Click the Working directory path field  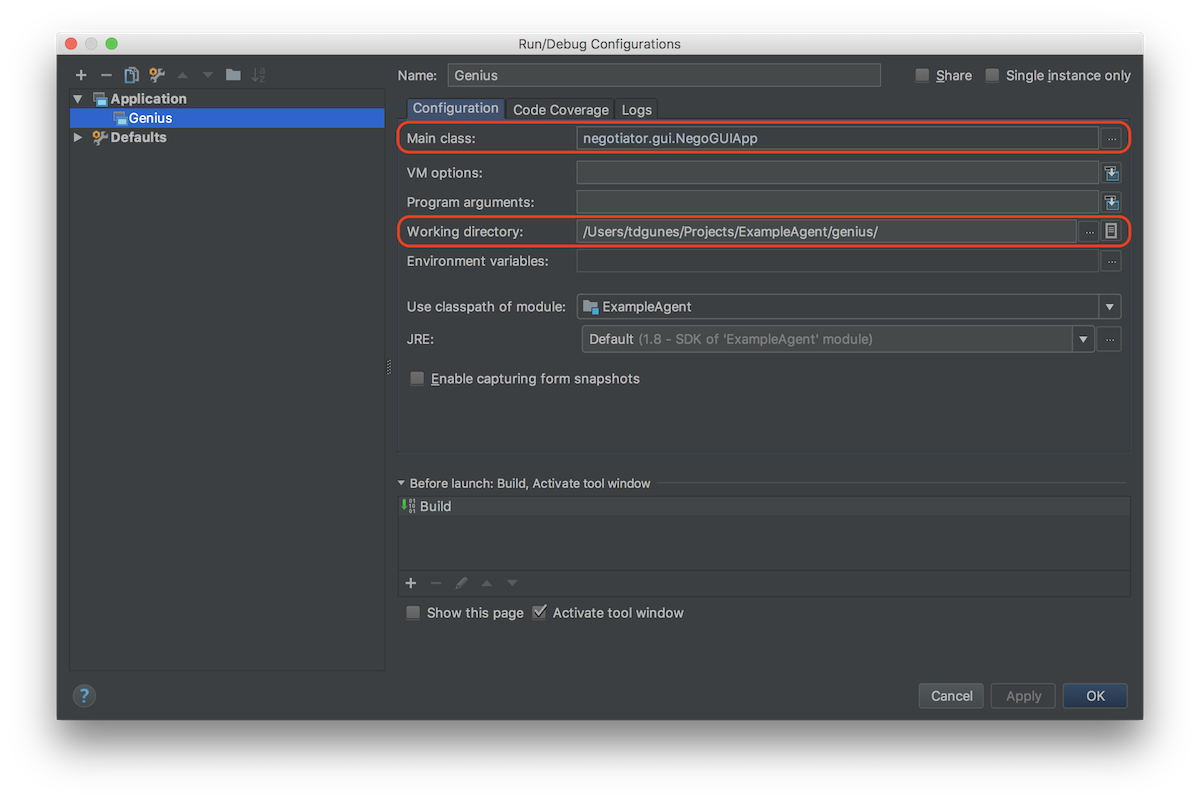tap(826, 231)
